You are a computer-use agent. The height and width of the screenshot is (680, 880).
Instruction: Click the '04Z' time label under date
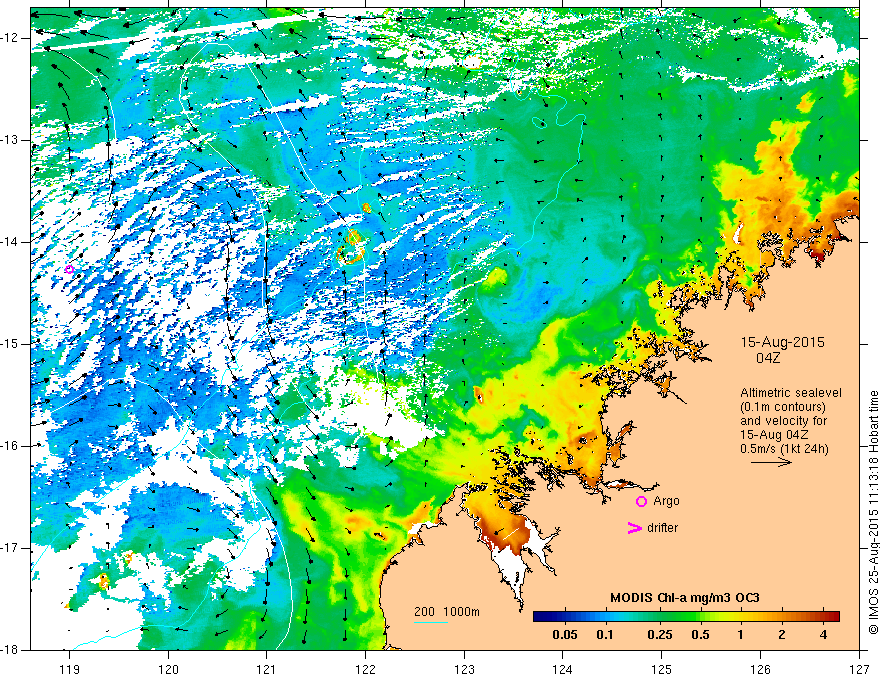pos(768,357)
